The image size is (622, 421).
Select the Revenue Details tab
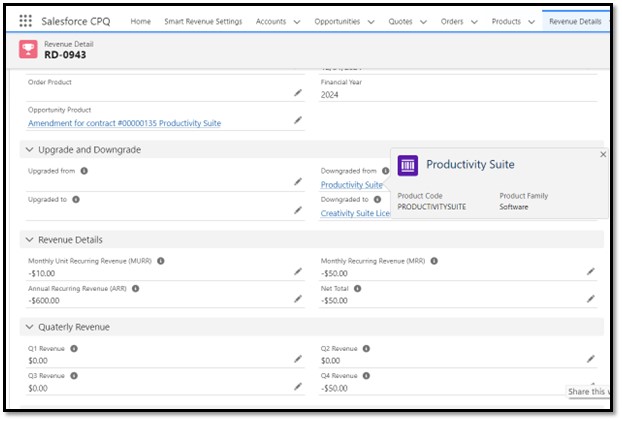point(575,21)
